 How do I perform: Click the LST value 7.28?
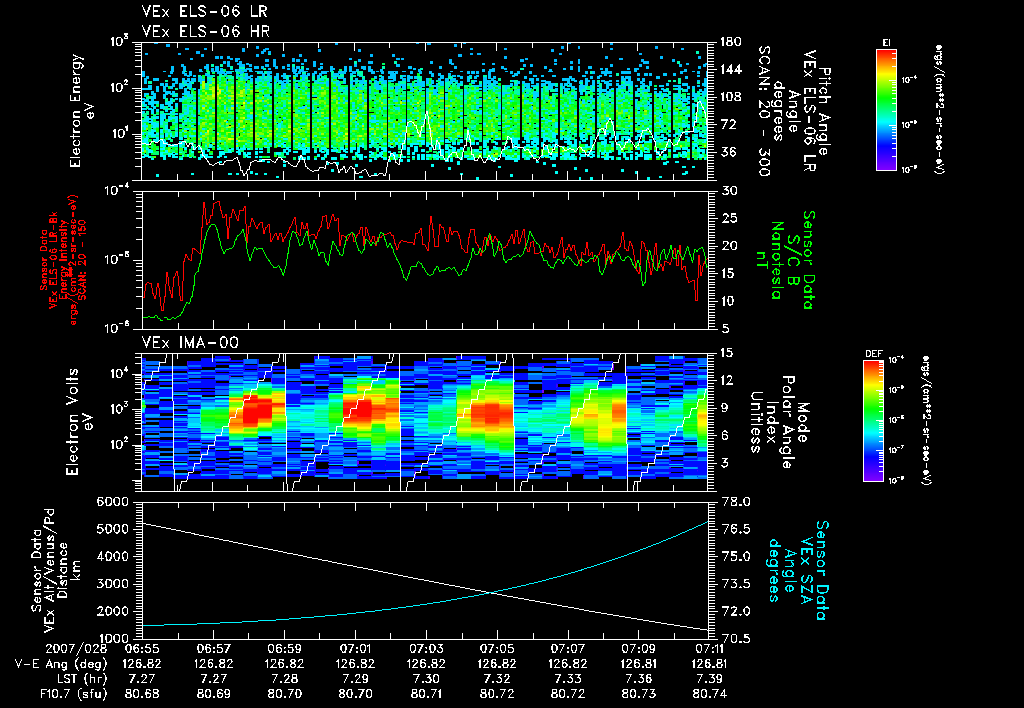click(x=285, y=679)
